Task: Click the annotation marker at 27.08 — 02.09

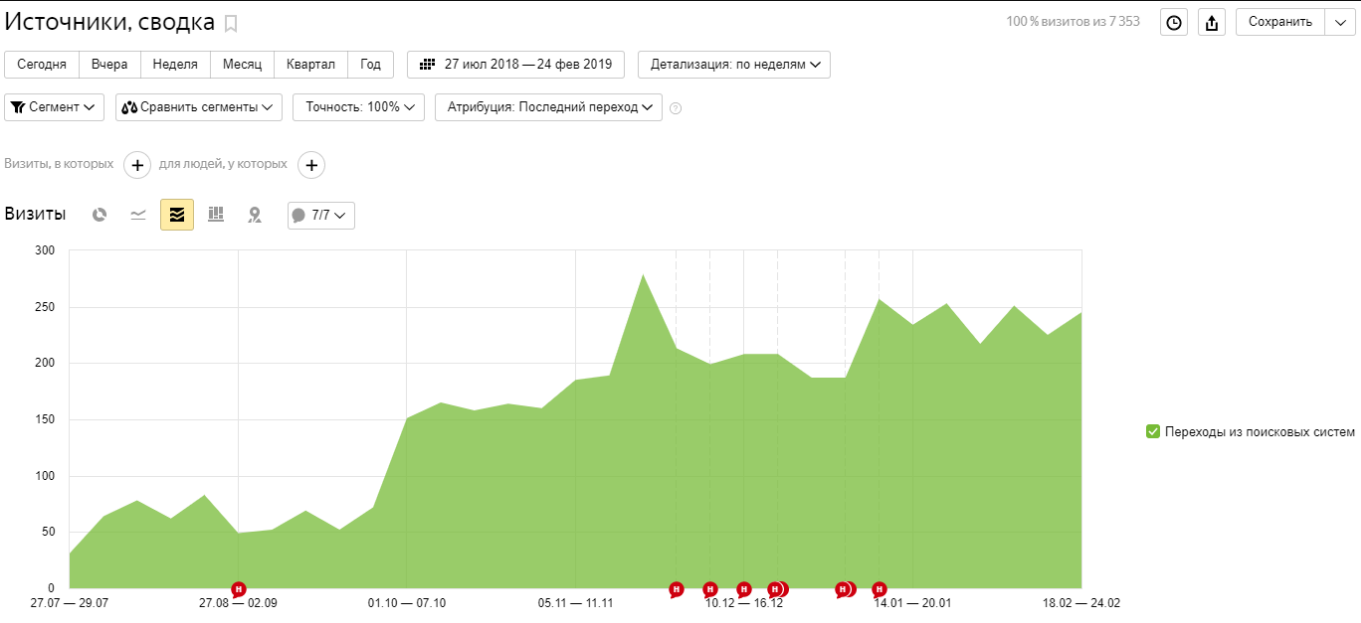Action: pyautogui.click(x=238, y=589)
